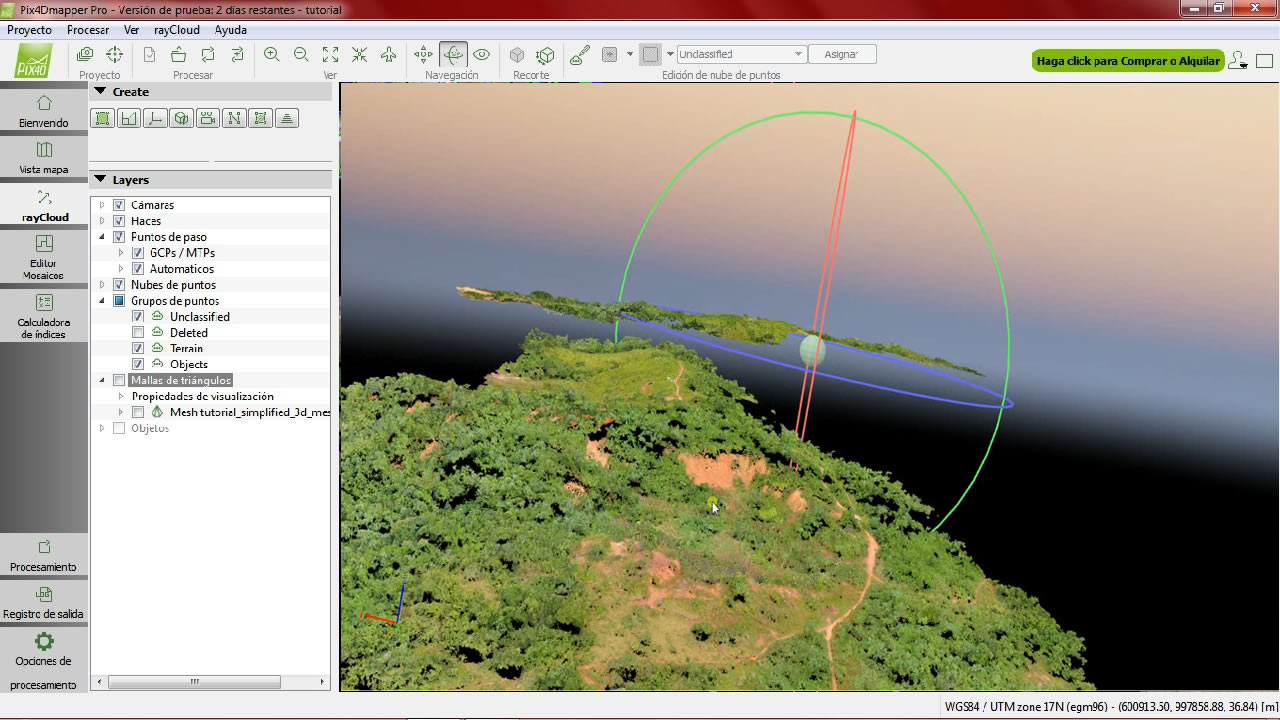
Task: Click the top-view airplane icon
Action: coord(389,55)
